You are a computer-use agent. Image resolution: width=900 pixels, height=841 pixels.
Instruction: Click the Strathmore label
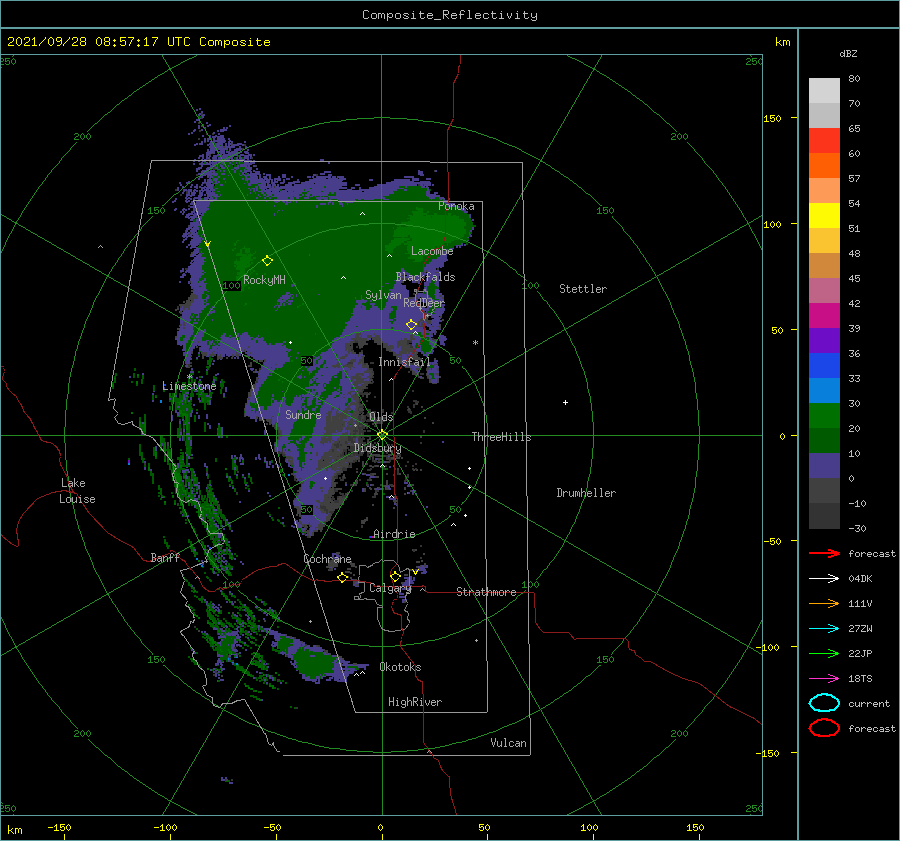[486, 592]
